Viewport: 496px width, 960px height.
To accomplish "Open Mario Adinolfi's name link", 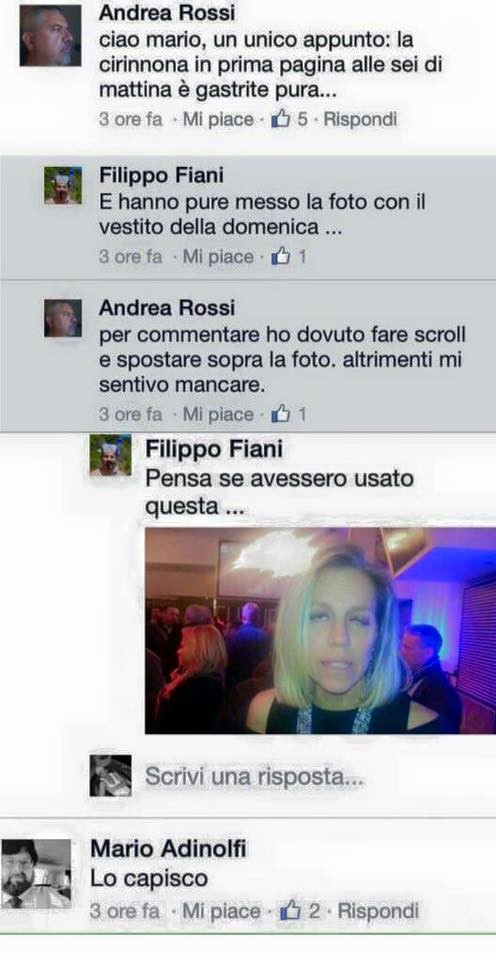I will click(168, 849).
